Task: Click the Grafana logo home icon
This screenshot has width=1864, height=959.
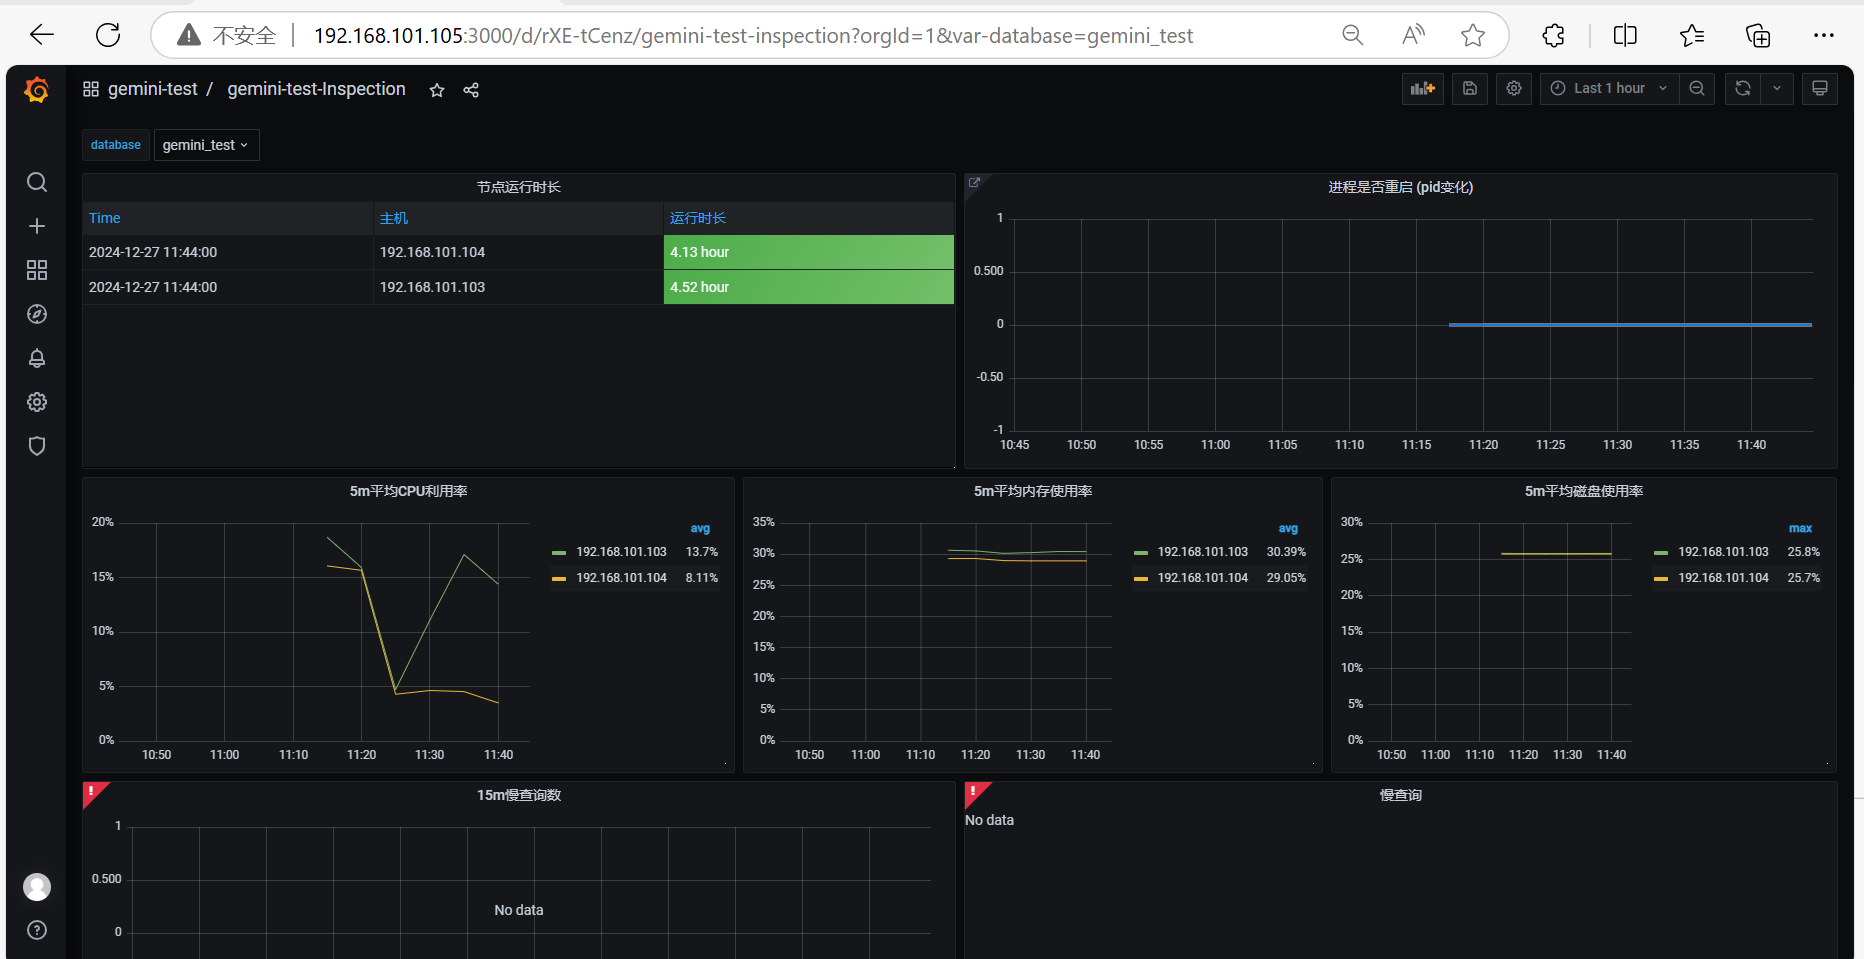Action: 36,90
